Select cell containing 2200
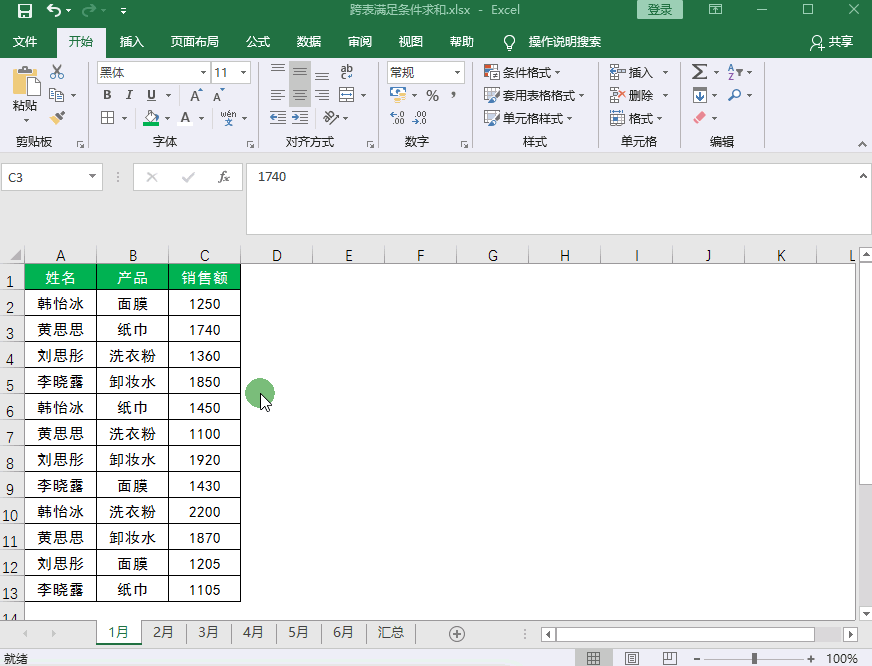This screenshot has height=666, width=872. click(x=205, y=512)
